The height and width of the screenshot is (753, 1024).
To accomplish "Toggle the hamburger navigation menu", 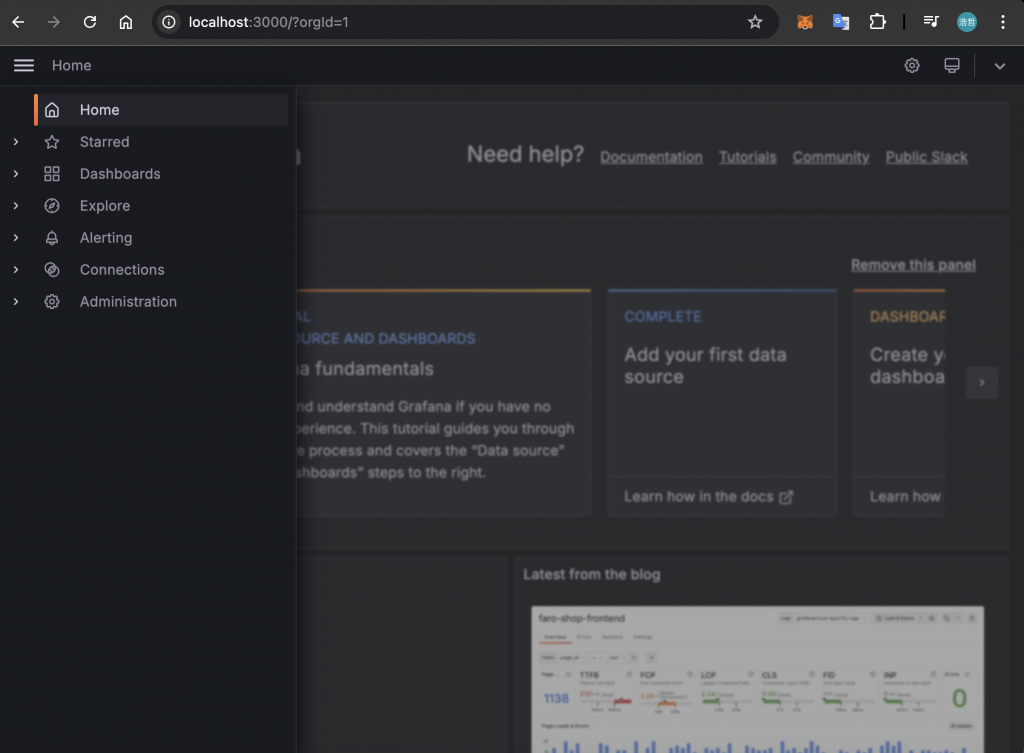I will [x=24, y=65].
